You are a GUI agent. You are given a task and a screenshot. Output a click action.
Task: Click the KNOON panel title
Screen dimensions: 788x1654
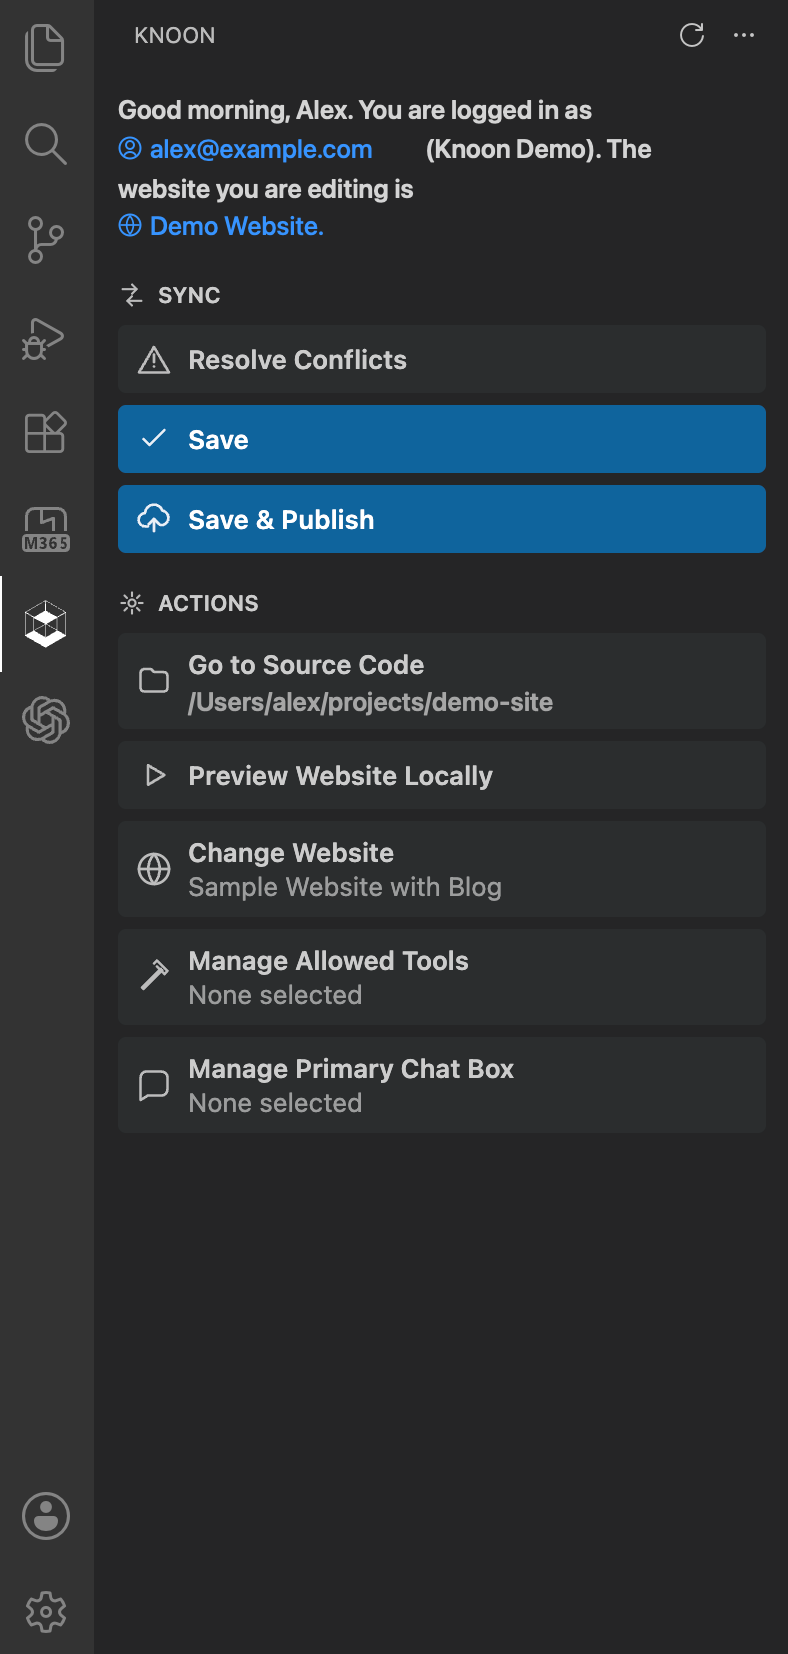click(175, 35)
